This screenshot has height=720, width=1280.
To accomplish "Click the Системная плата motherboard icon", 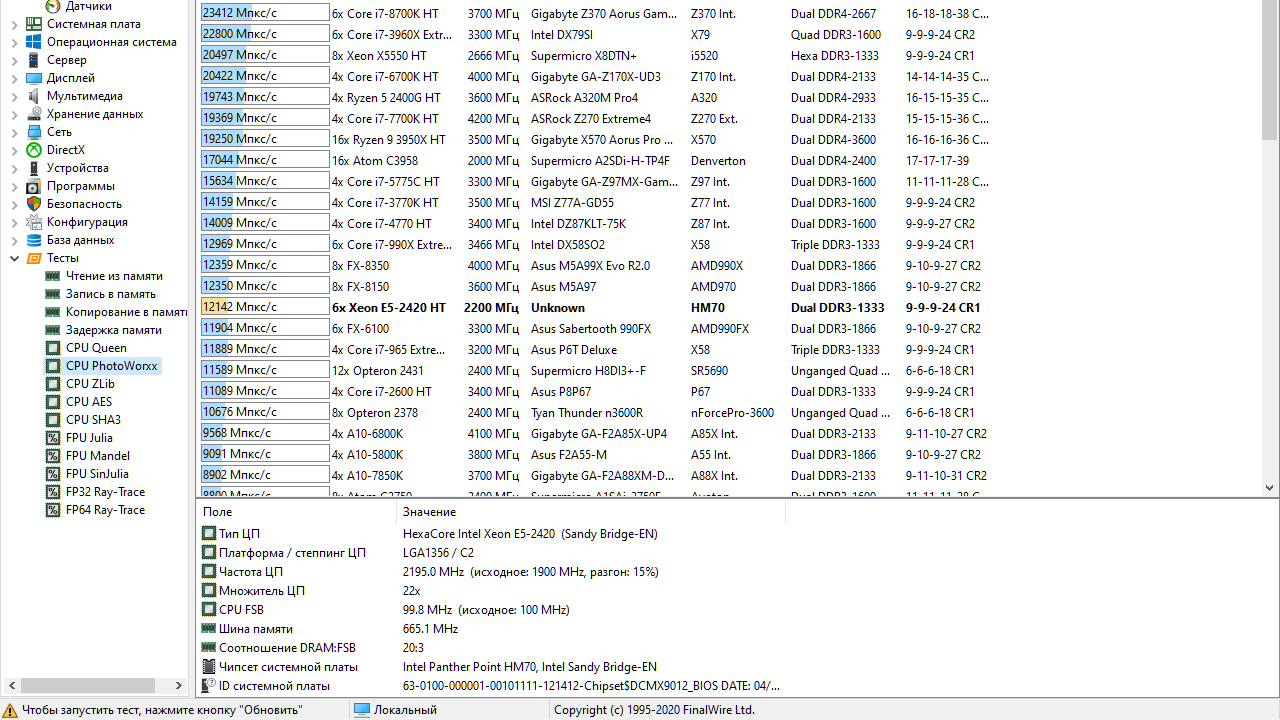I will [34, 24].
